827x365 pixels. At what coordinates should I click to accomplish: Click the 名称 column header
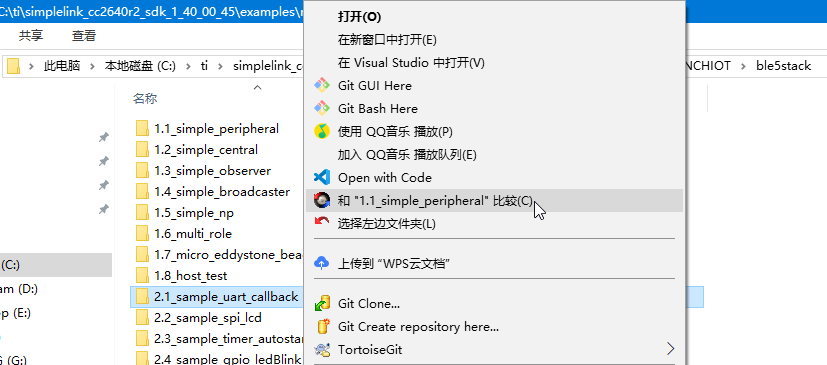click(x=145, y=99)
